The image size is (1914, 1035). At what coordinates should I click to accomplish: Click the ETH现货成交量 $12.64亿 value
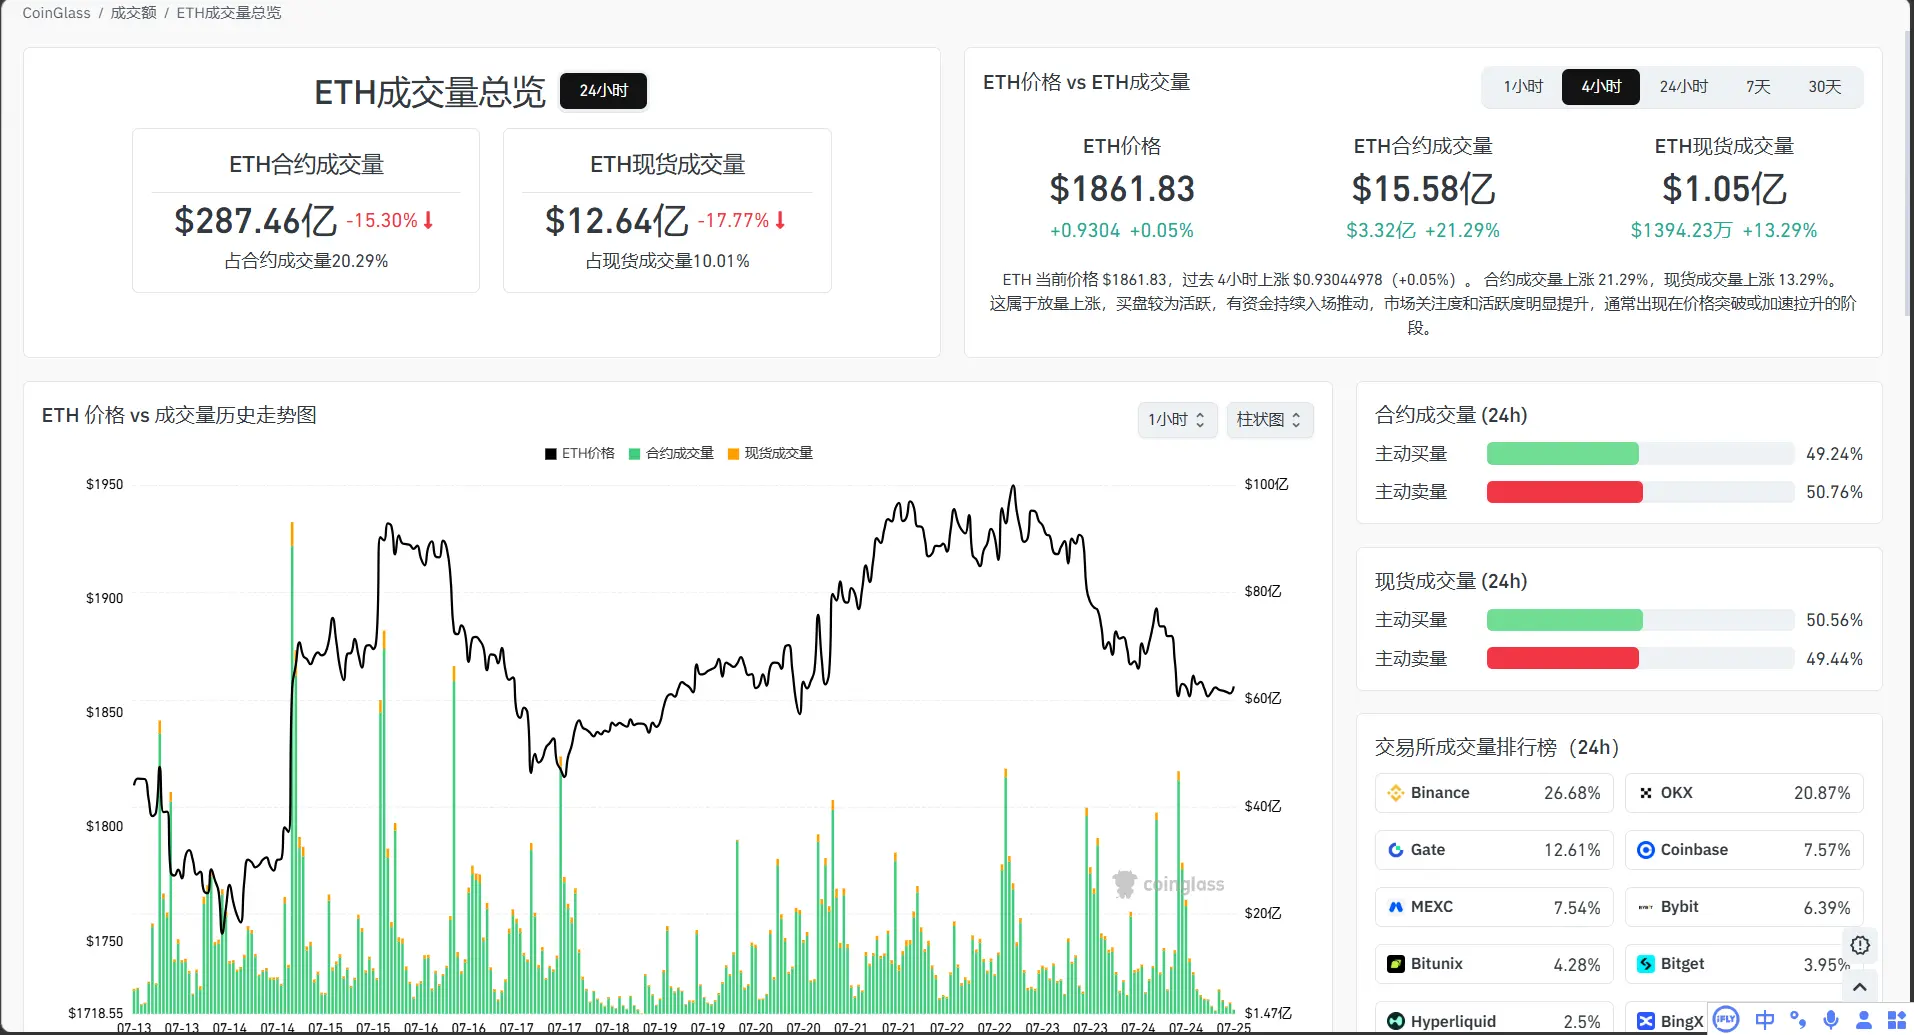[x=616, y=221]
